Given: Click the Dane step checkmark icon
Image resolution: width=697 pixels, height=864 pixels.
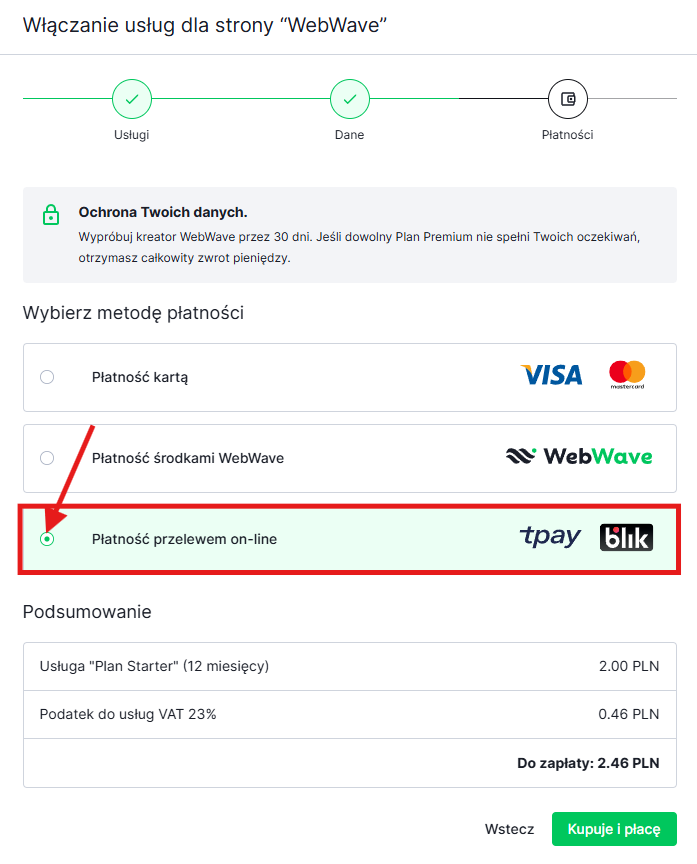Looking at the screenshot, I should [x=349, y=99].
